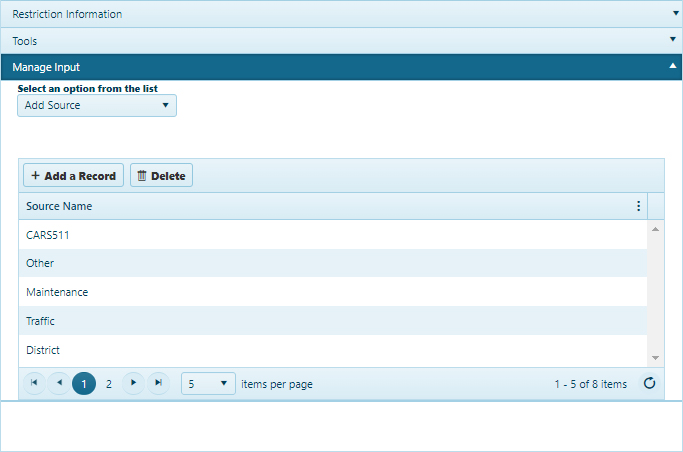Screen dimensions: 683x452
Task: Select the Maintenance source row
Action: 333,292
